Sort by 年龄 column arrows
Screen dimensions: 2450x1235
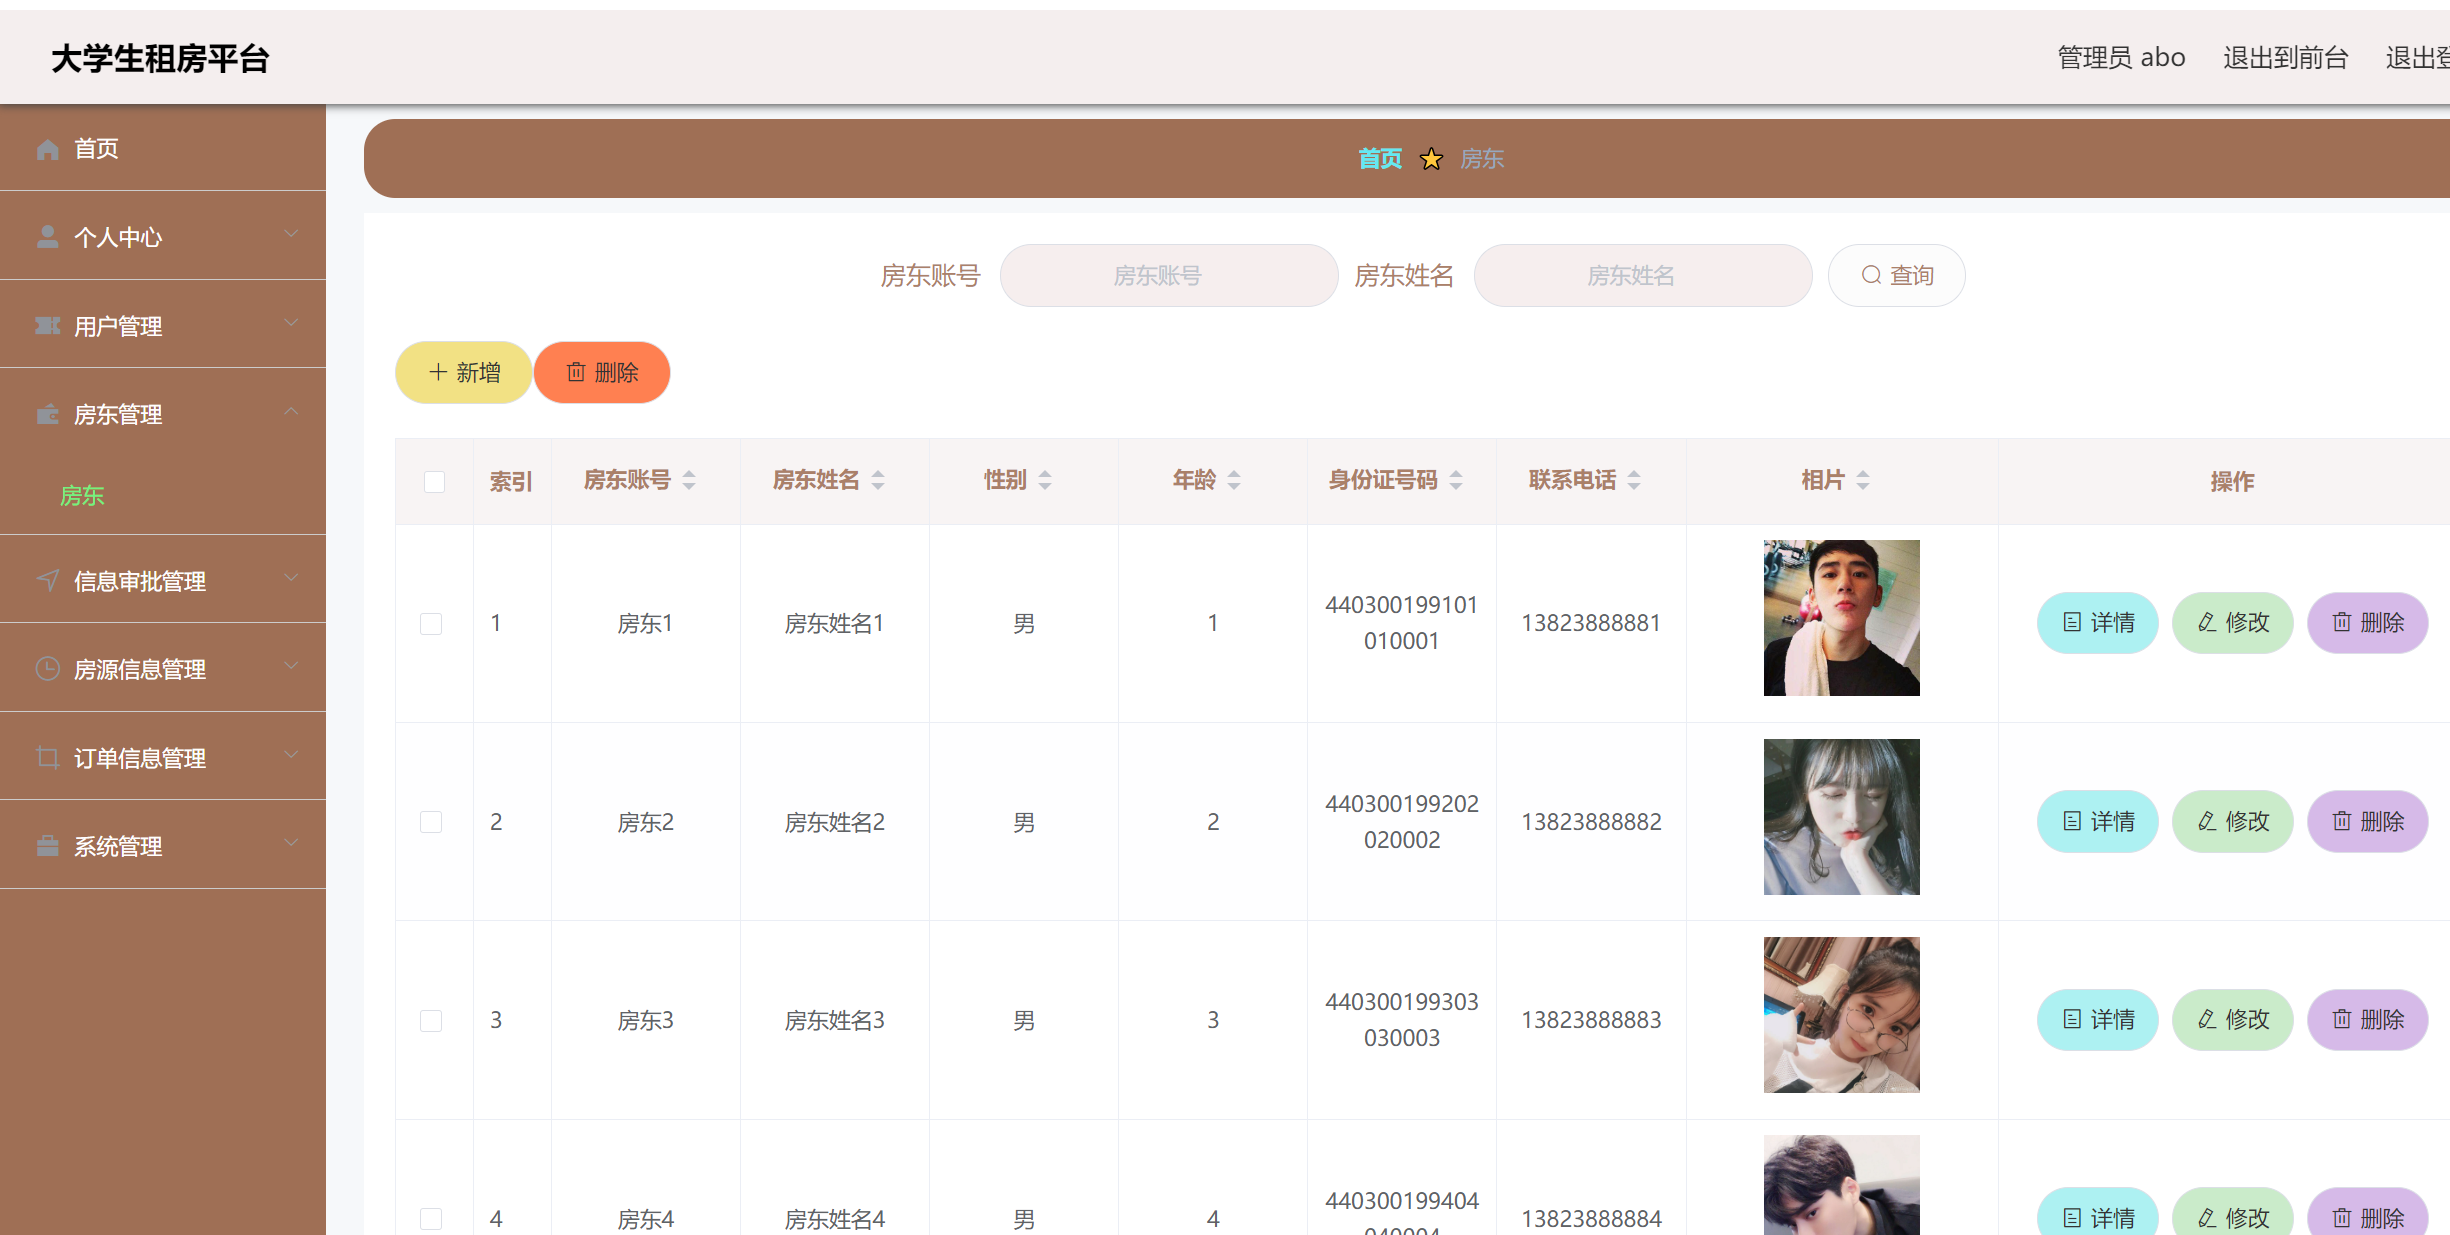(1234, 480)
